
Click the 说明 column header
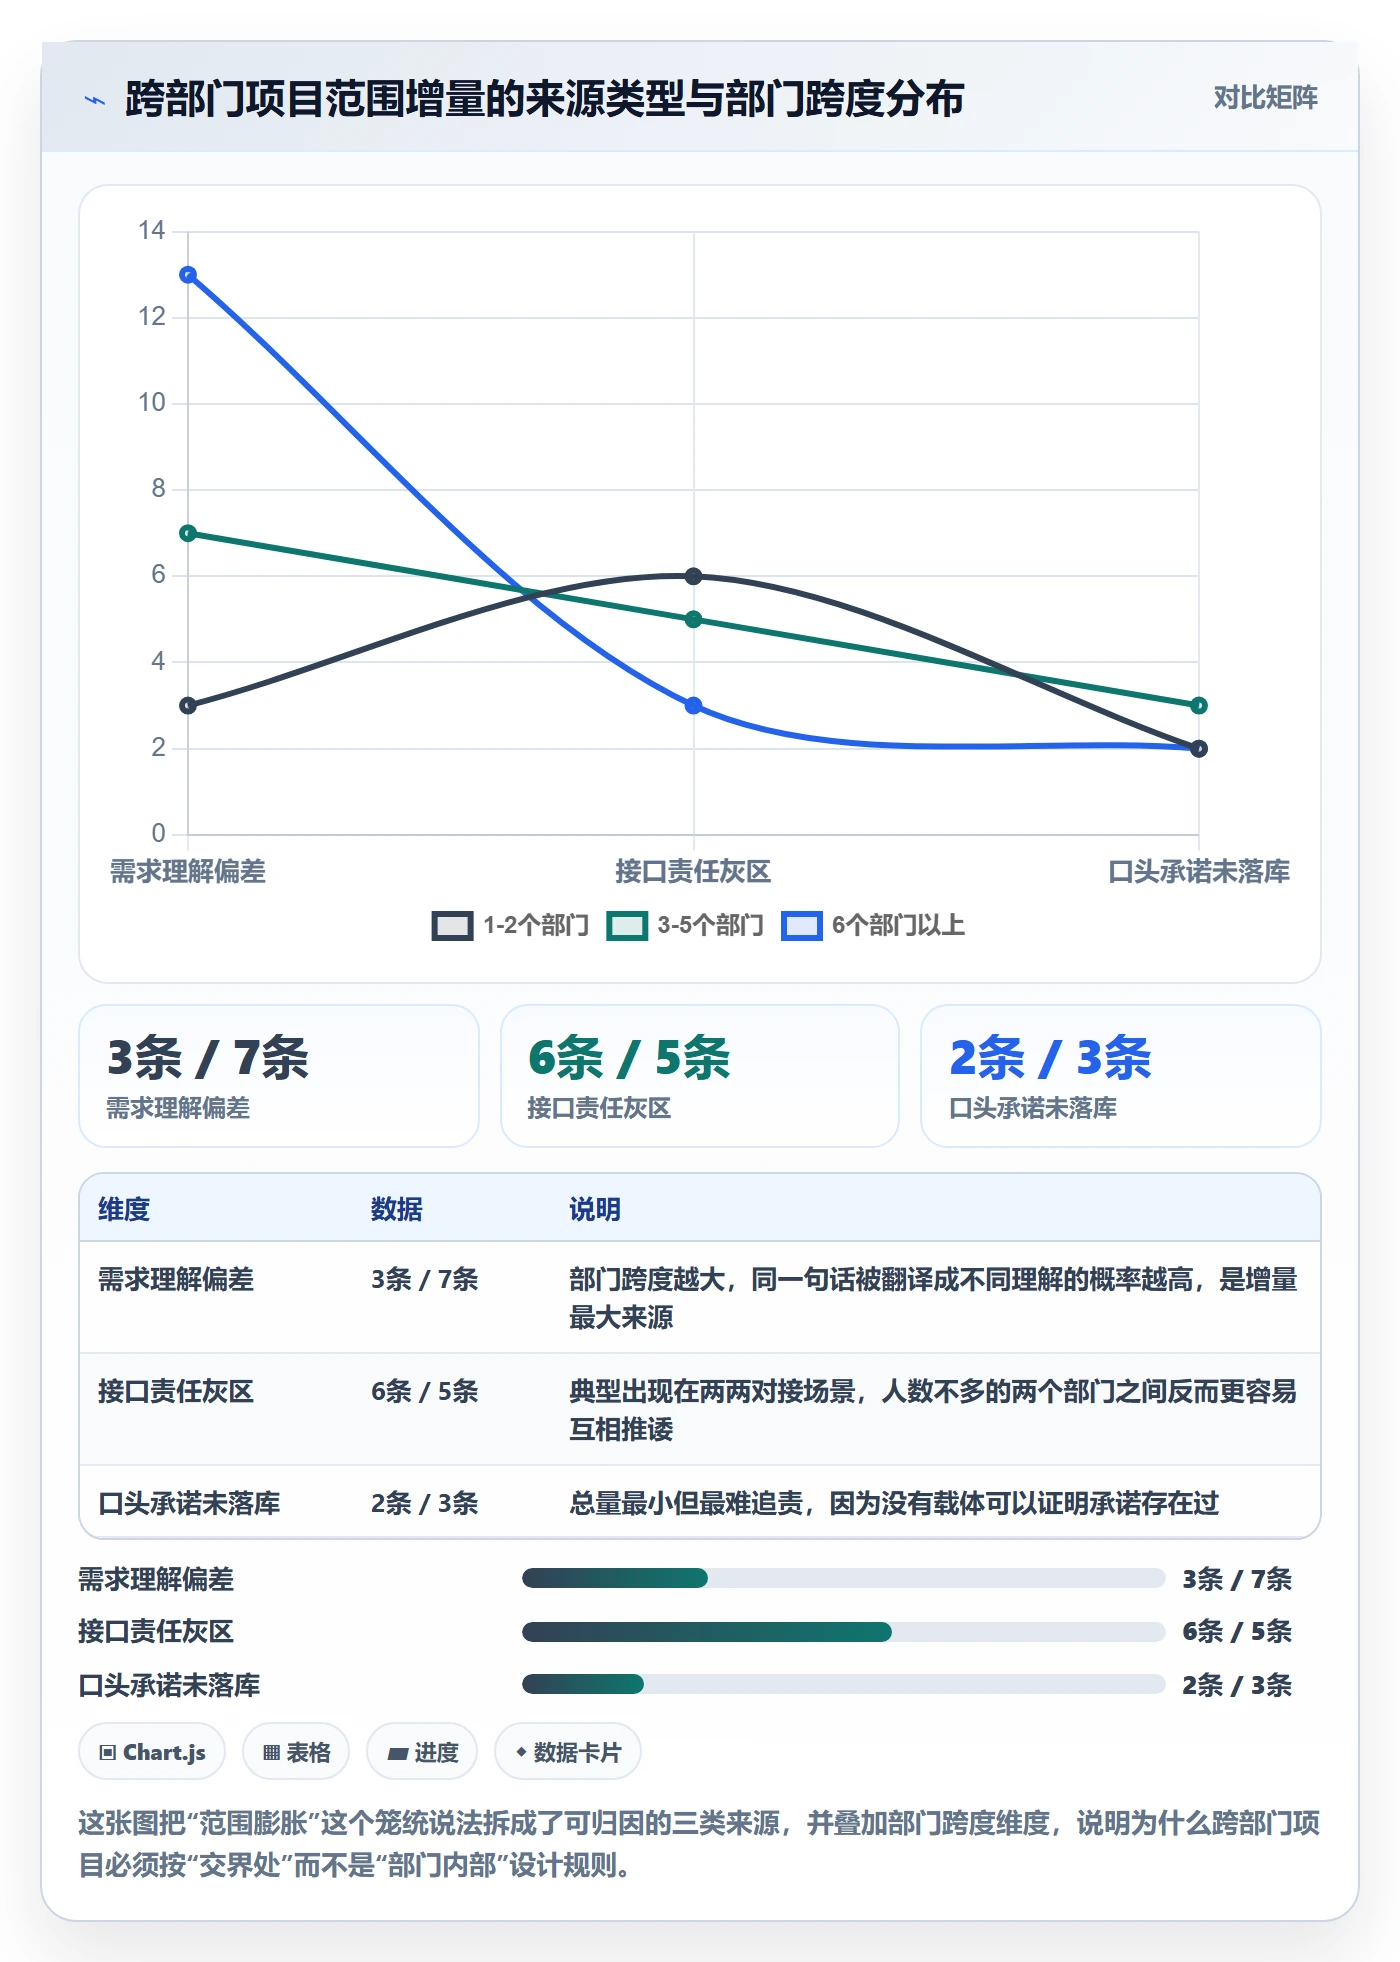point(595,1209)
